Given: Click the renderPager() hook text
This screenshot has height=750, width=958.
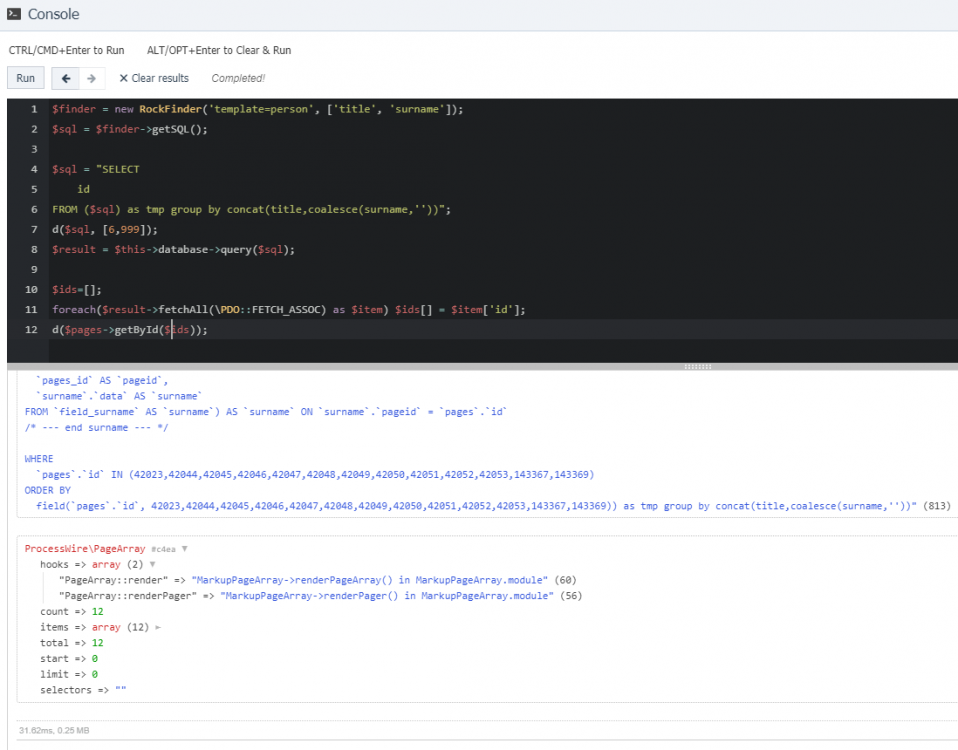Looking at the screenshot, I should tap(372, 595).
